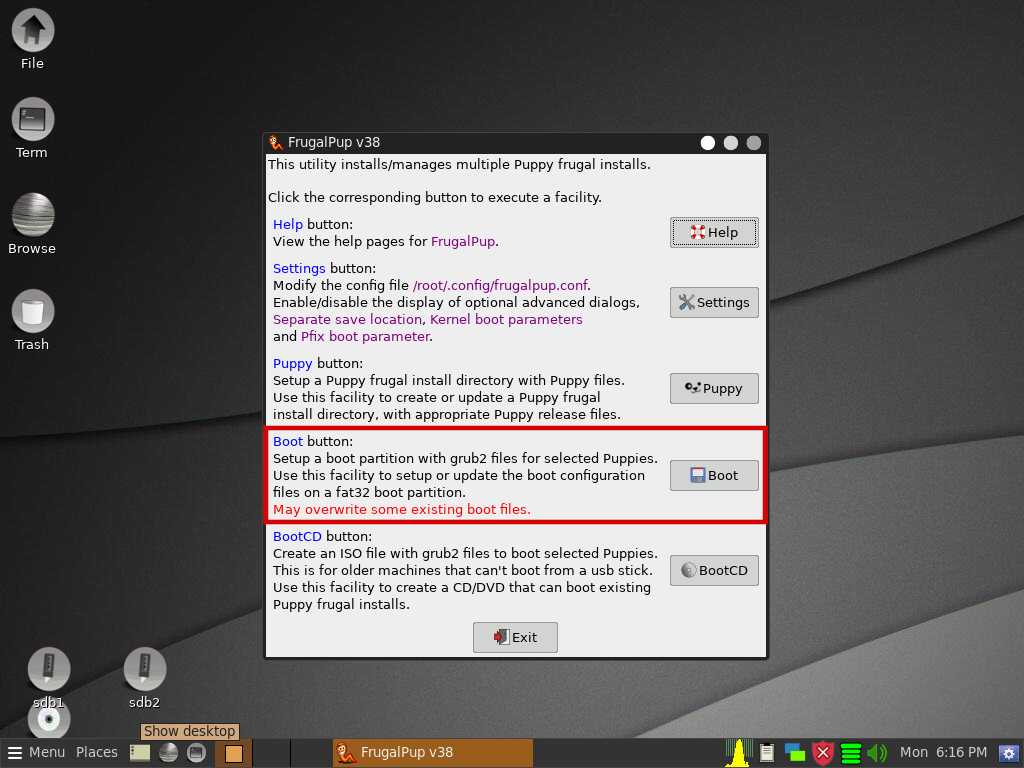1024x768 pixels.
Task: Click the volume speaker tray icon
Action: (877, 753)
